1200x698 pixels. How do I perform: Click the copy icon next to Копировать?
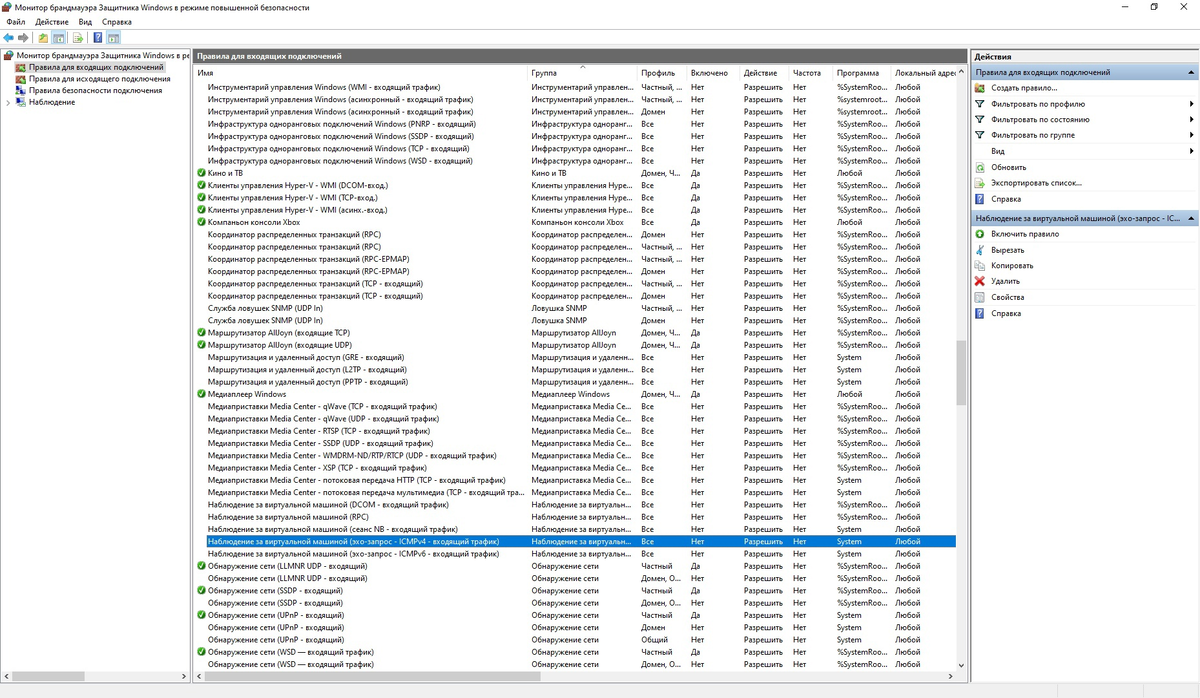981,265
